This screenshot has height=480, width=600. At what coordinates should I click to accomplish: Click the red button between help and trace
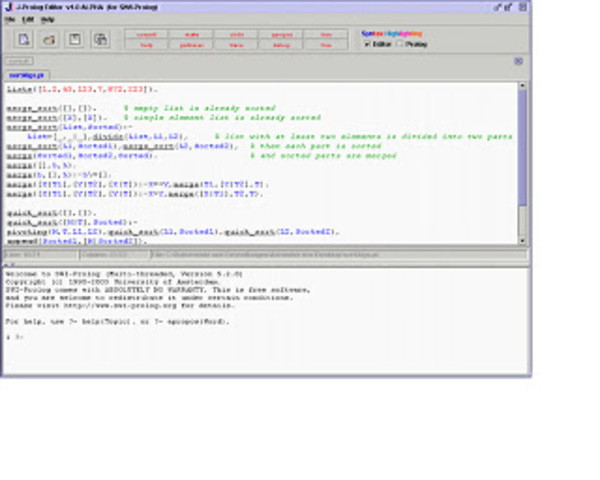(x=192, y=45)
